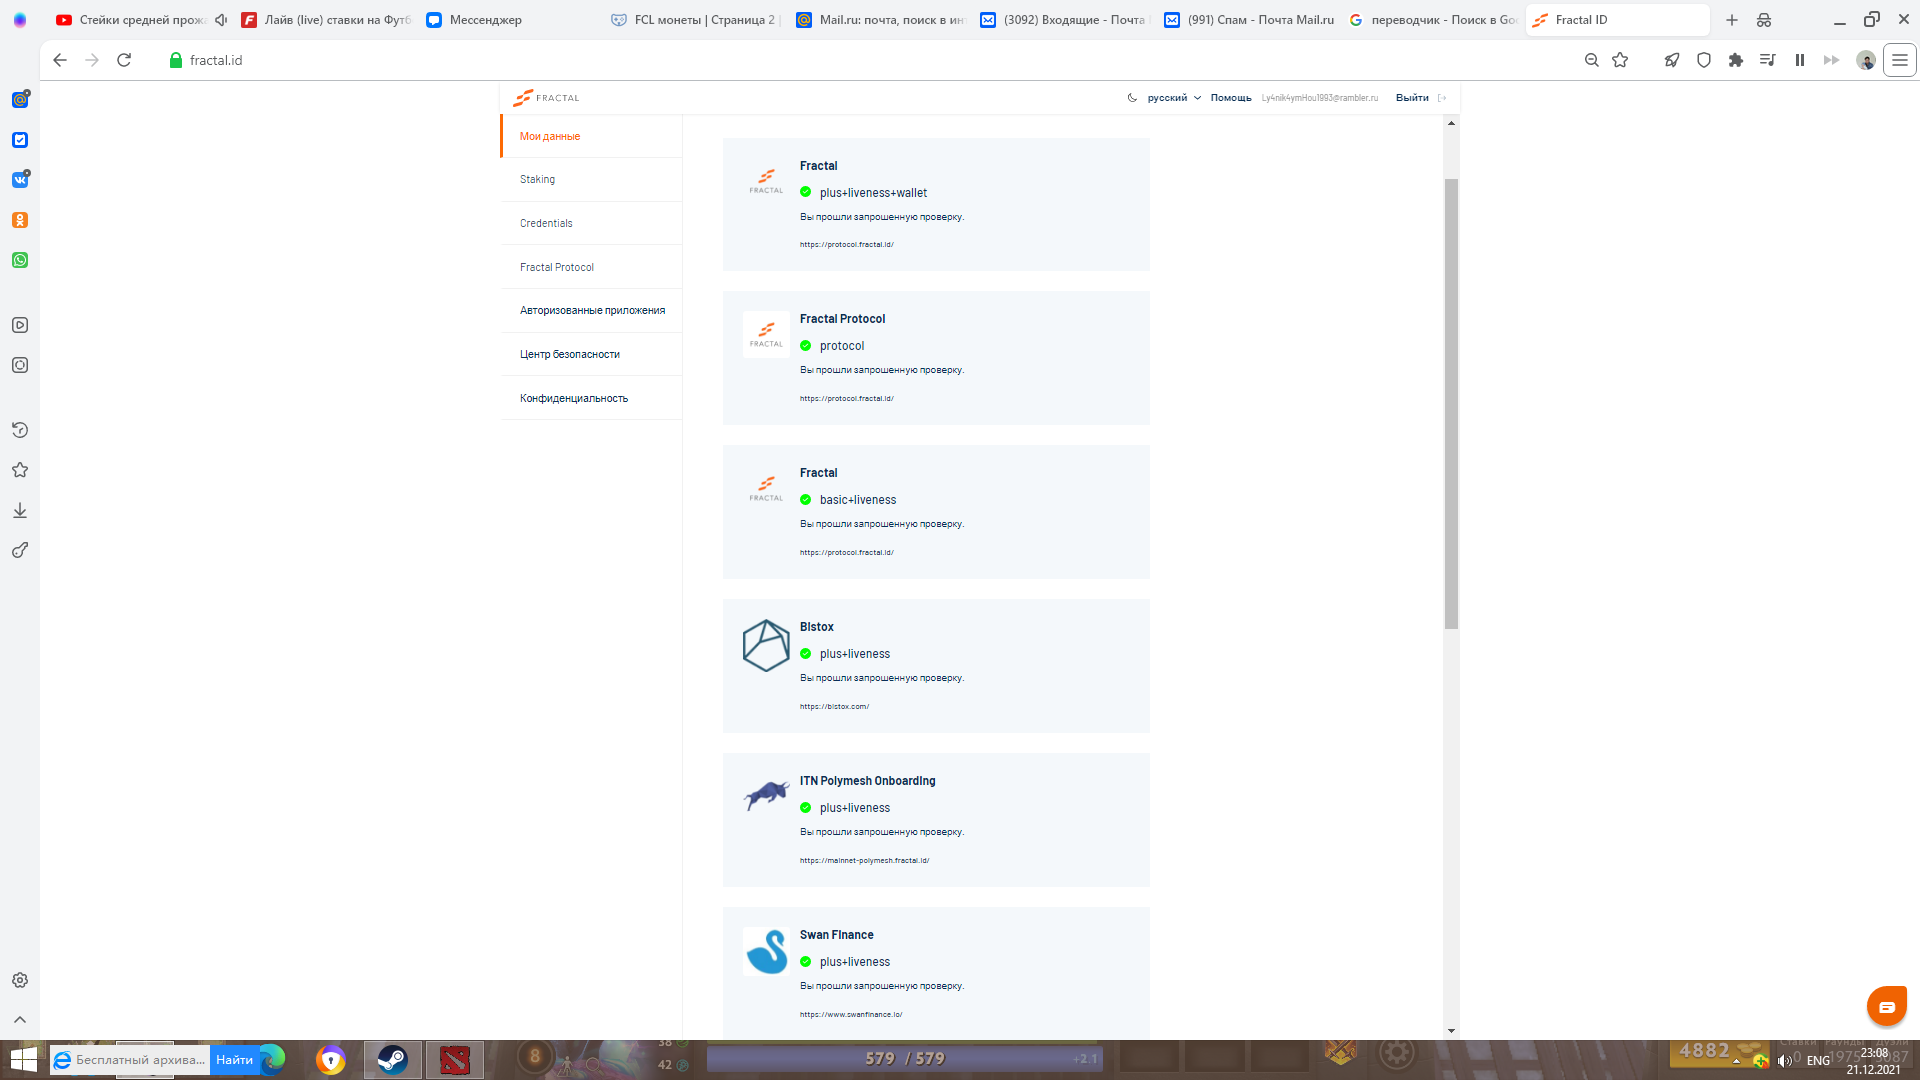This screenshot has width=1920, height=1080.
Task: Click the Bistox hexagon logo thumbnail
Action: 766,645
